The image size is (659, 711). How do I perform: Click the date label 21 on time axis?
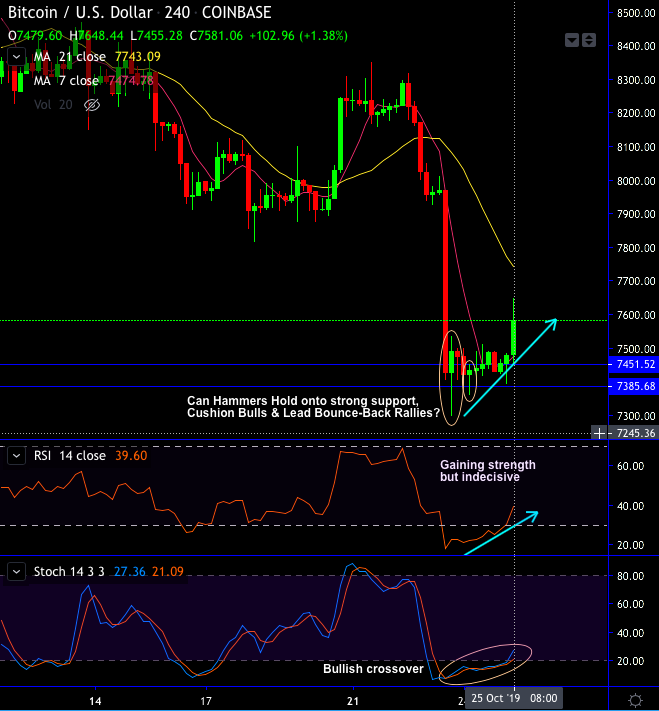click(x=353, y=701)
